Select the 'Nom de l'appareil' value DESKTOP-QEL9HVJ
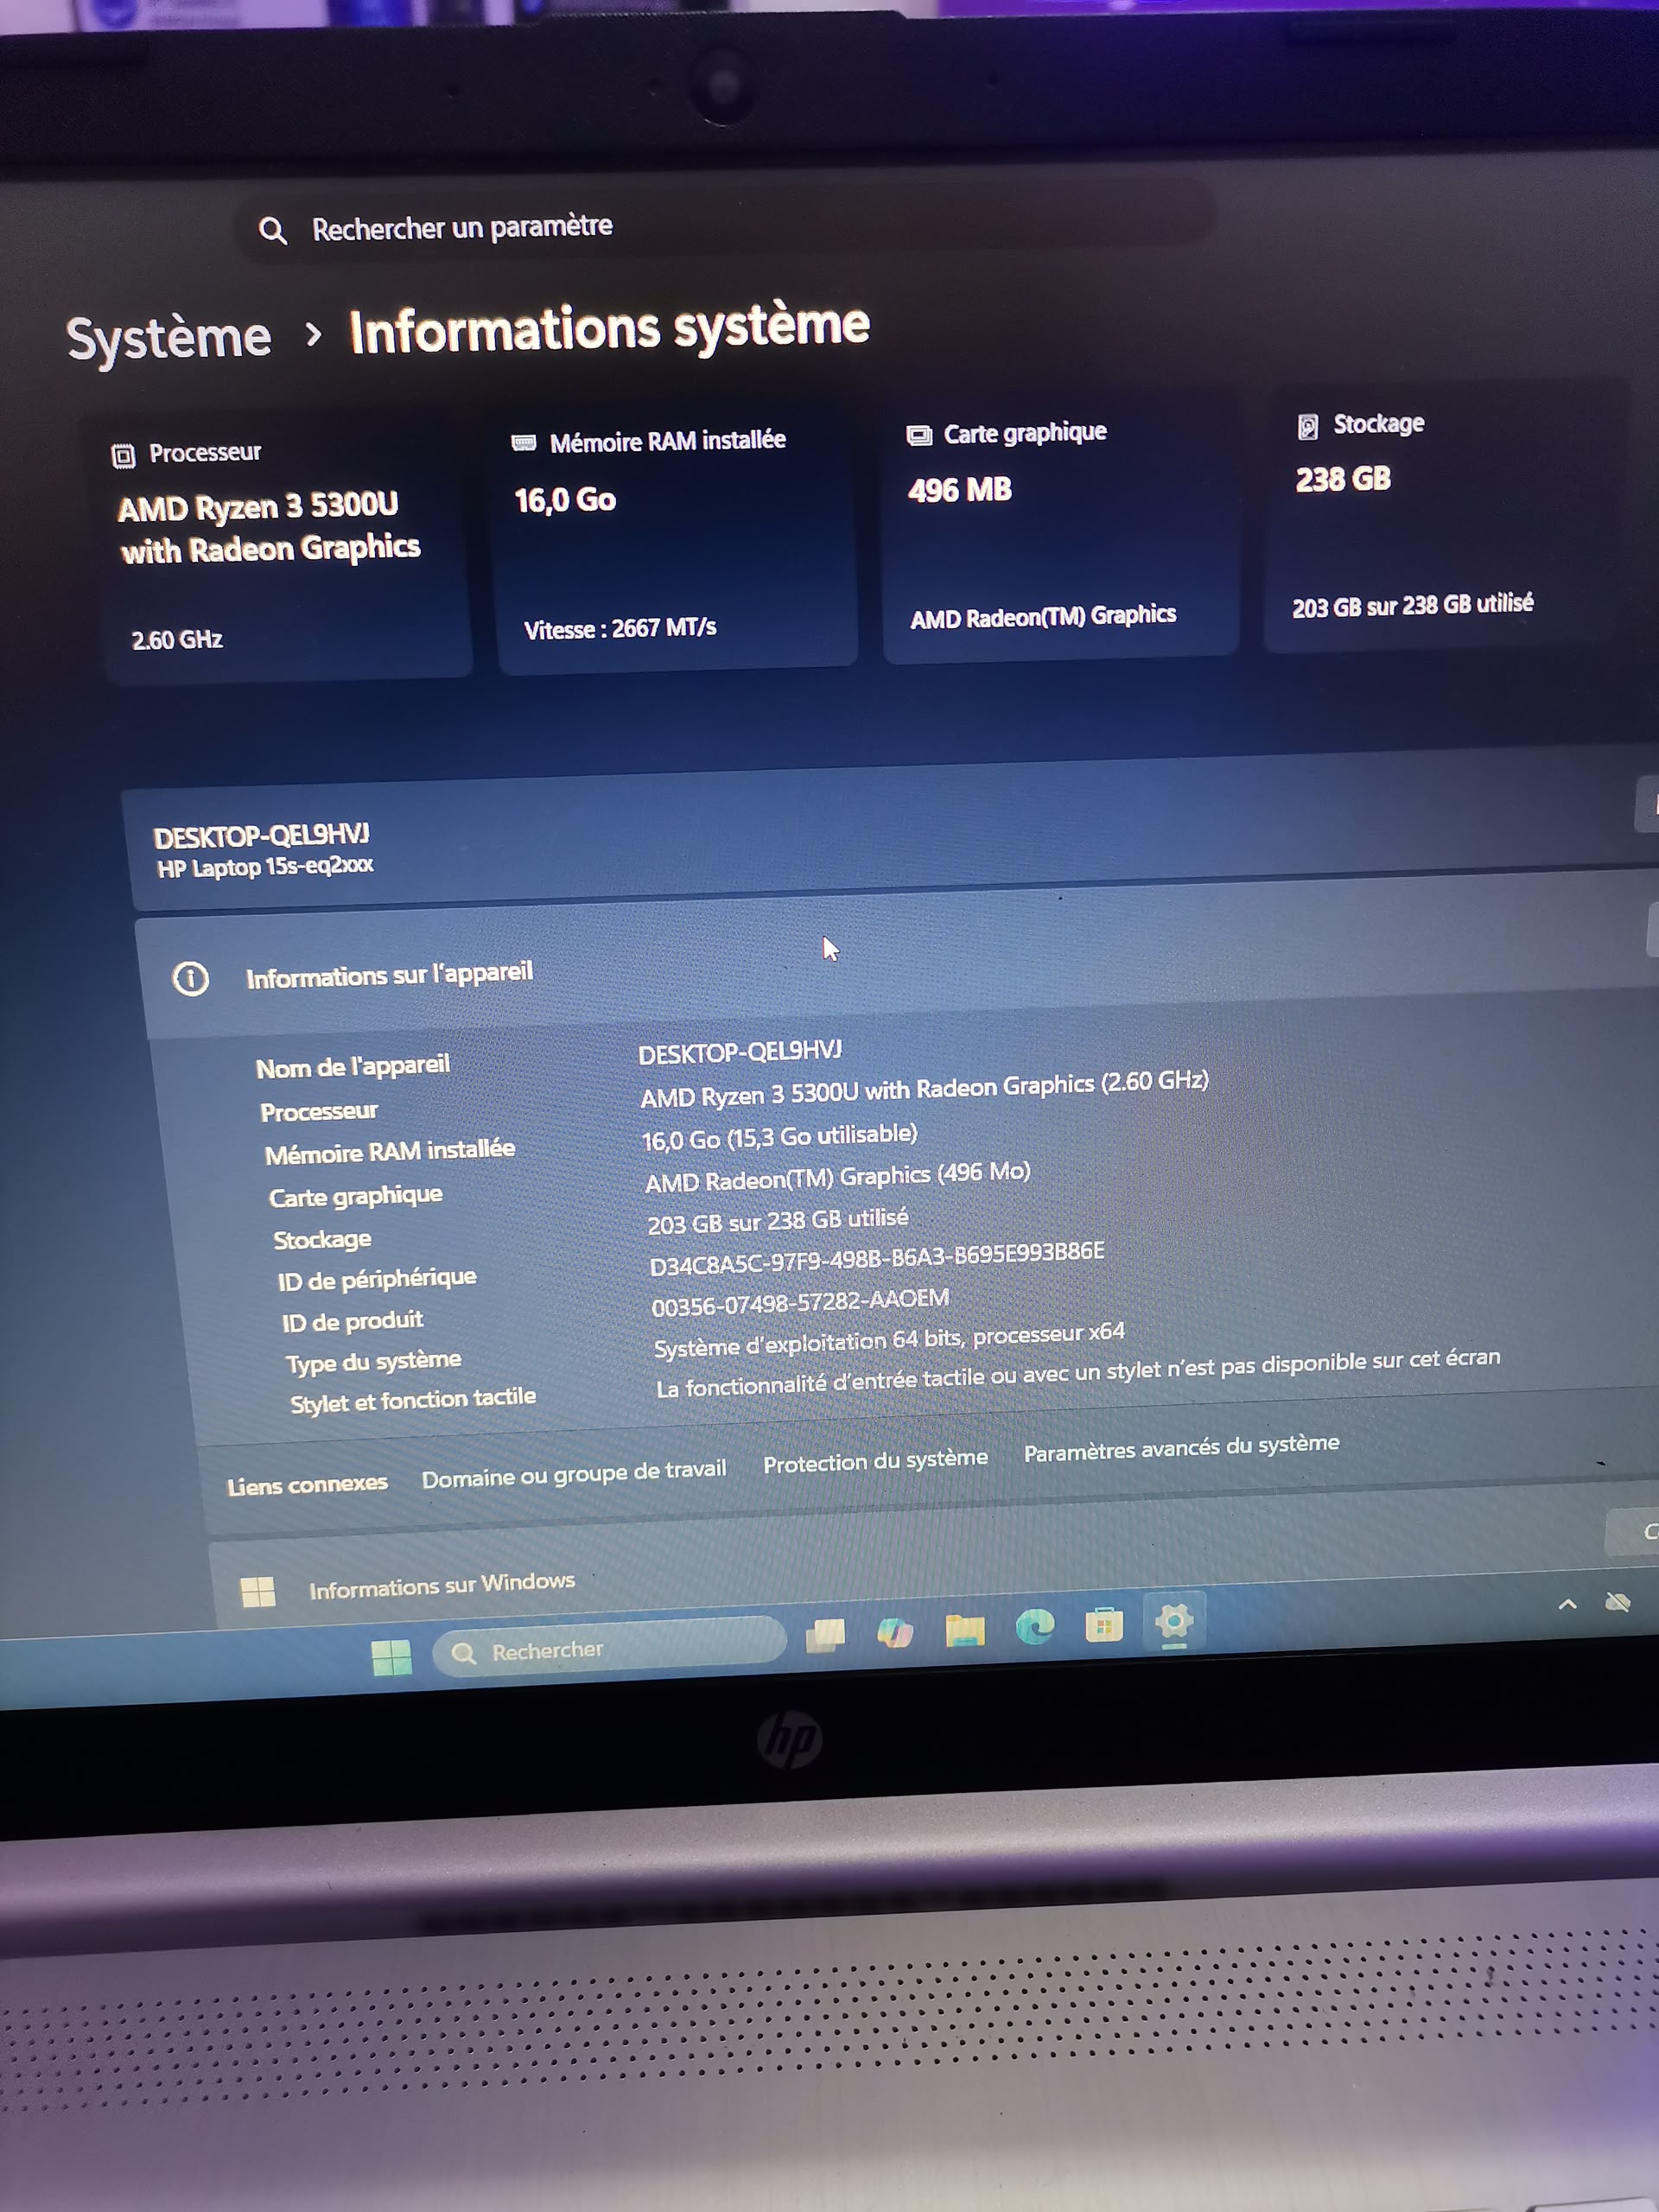Screen dimensions: 1659x2212 [740, 1052]
